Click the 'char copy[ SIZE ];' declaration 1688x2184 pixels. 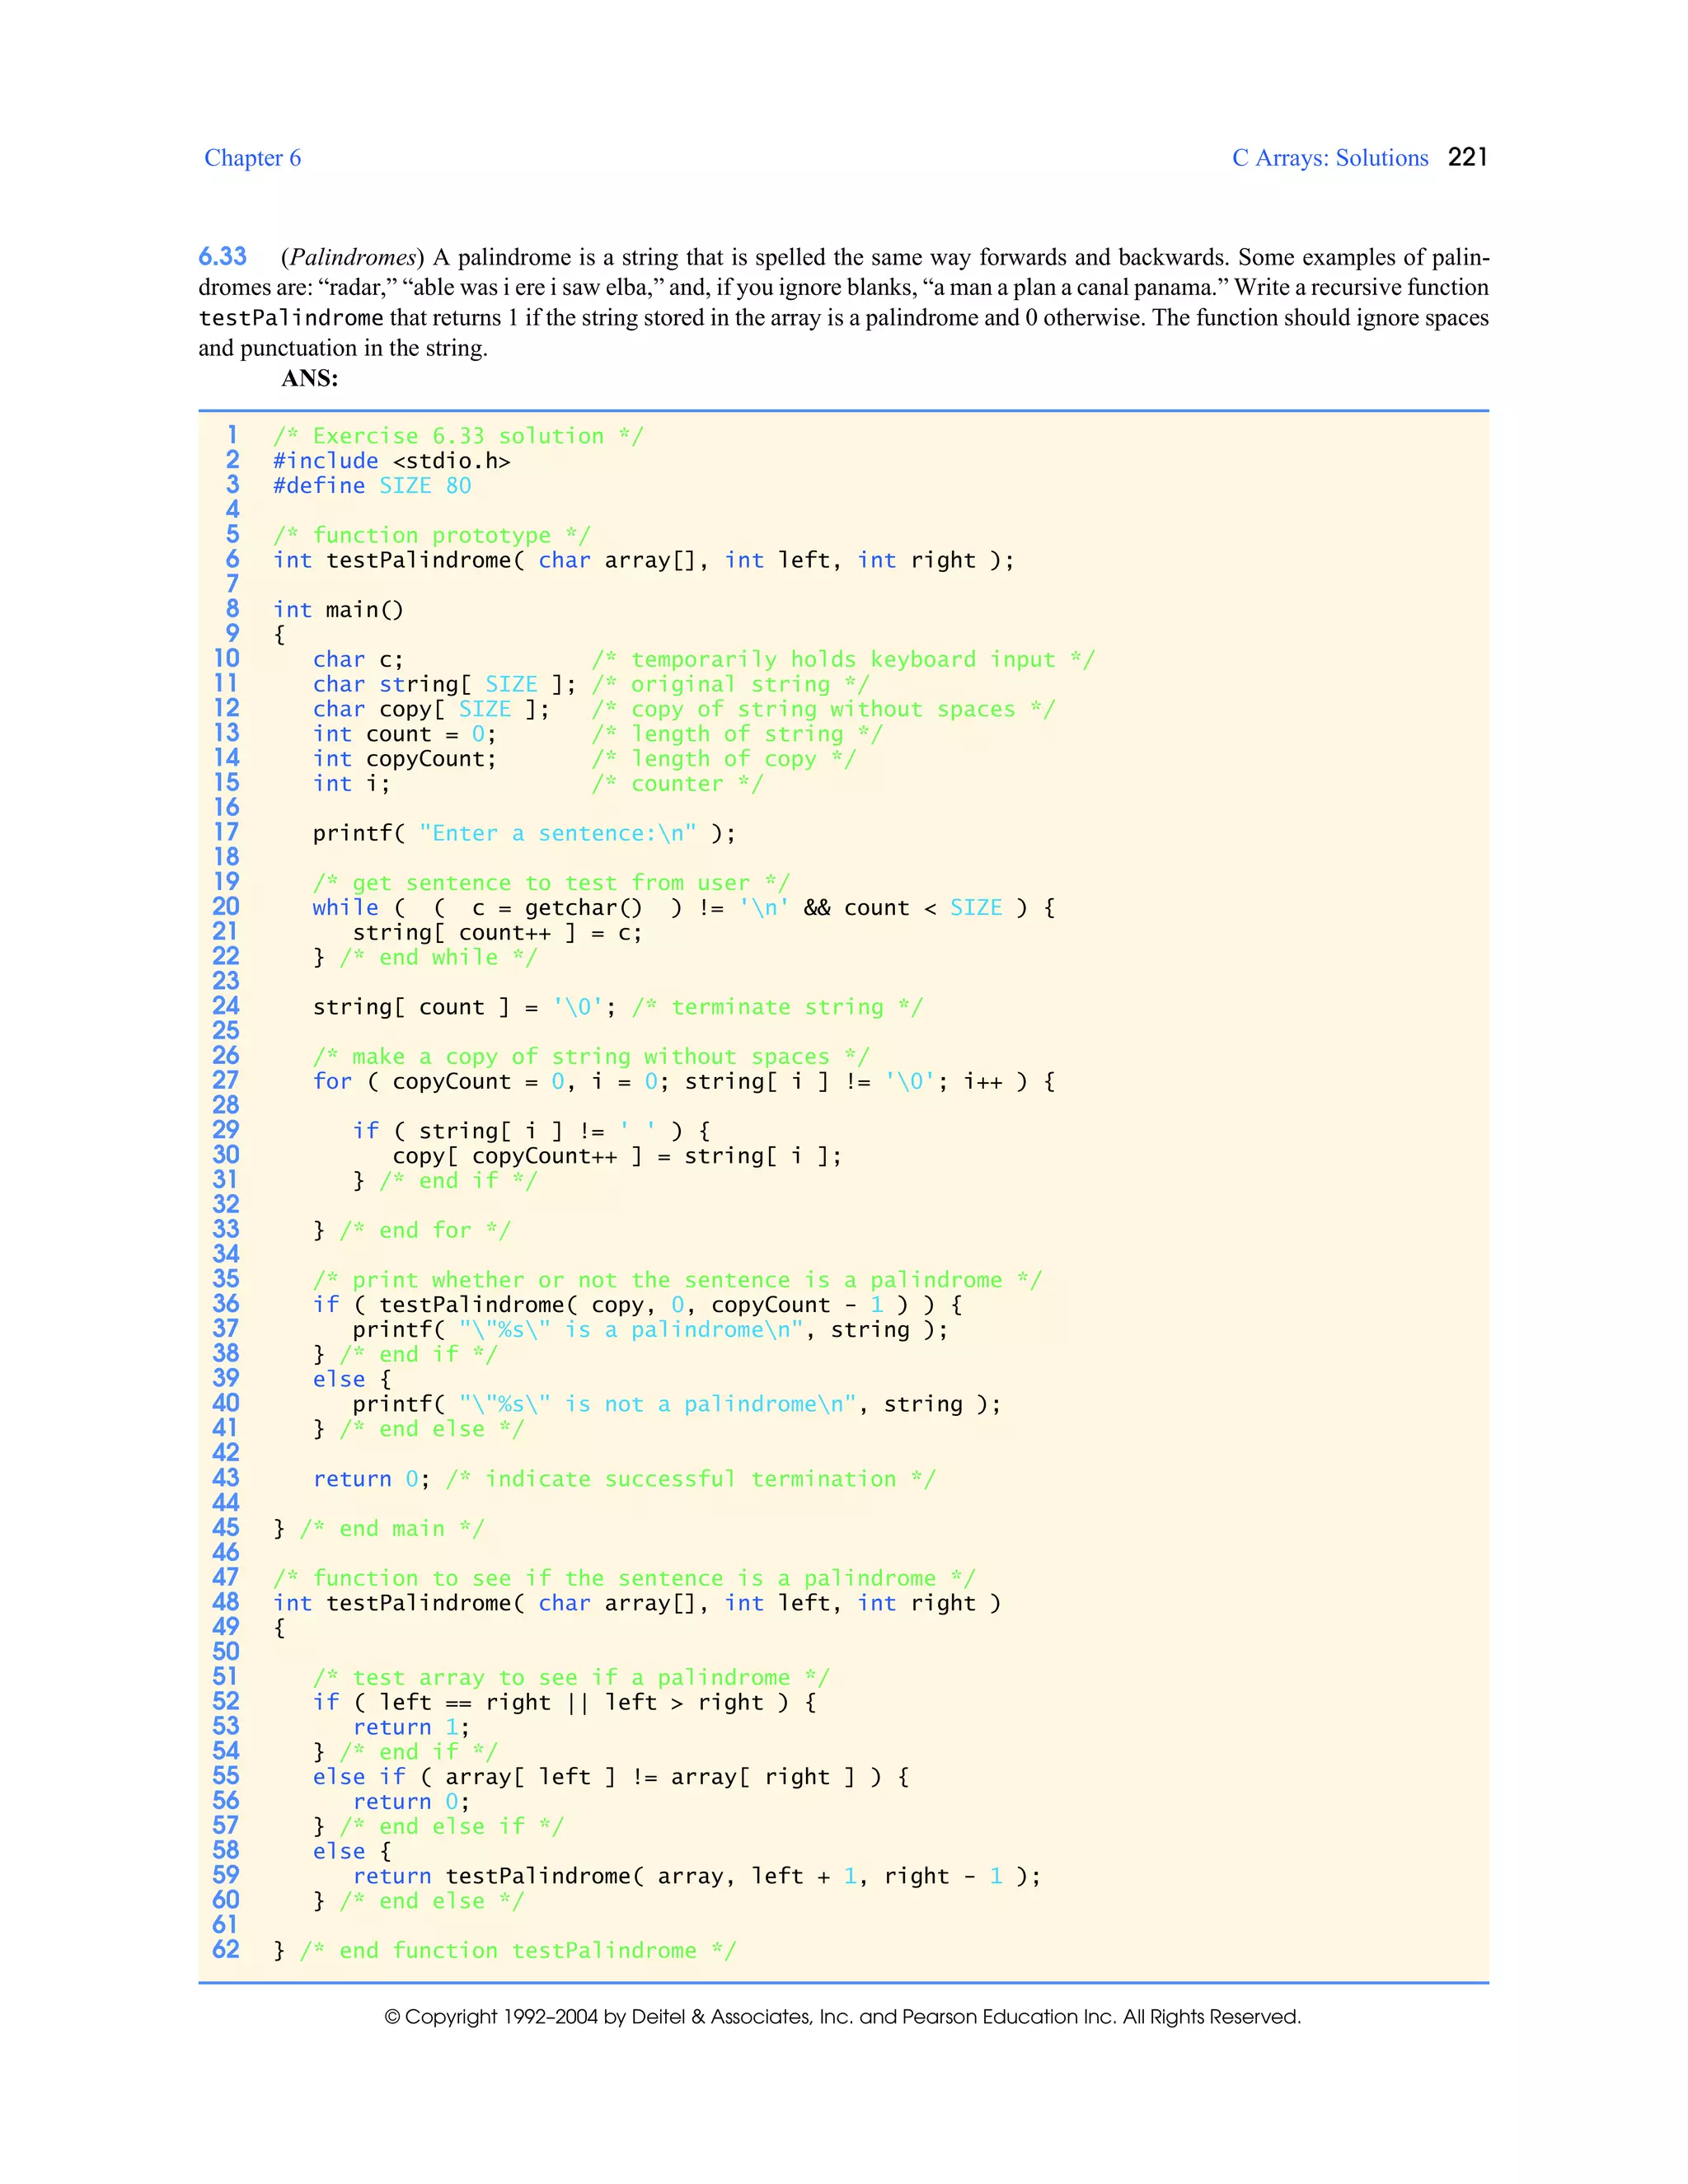[431, 710]
